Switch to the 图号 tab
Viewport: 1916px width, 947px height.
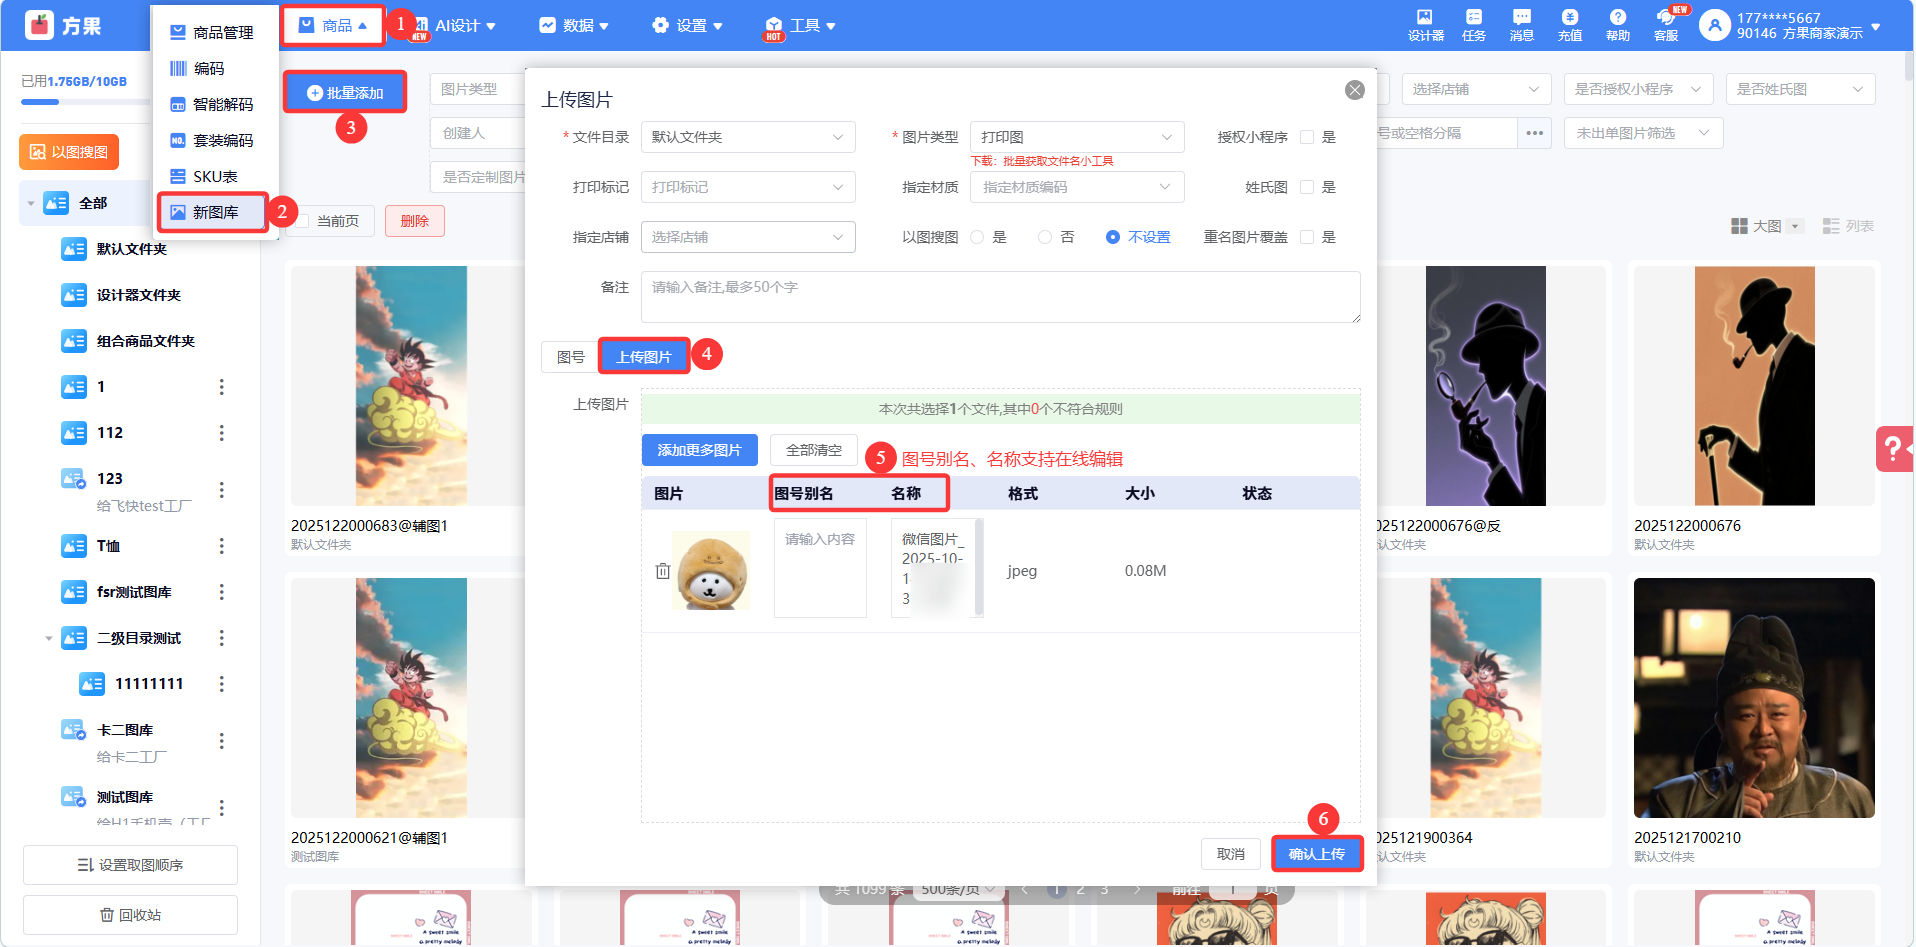click(x=570, y=357)
